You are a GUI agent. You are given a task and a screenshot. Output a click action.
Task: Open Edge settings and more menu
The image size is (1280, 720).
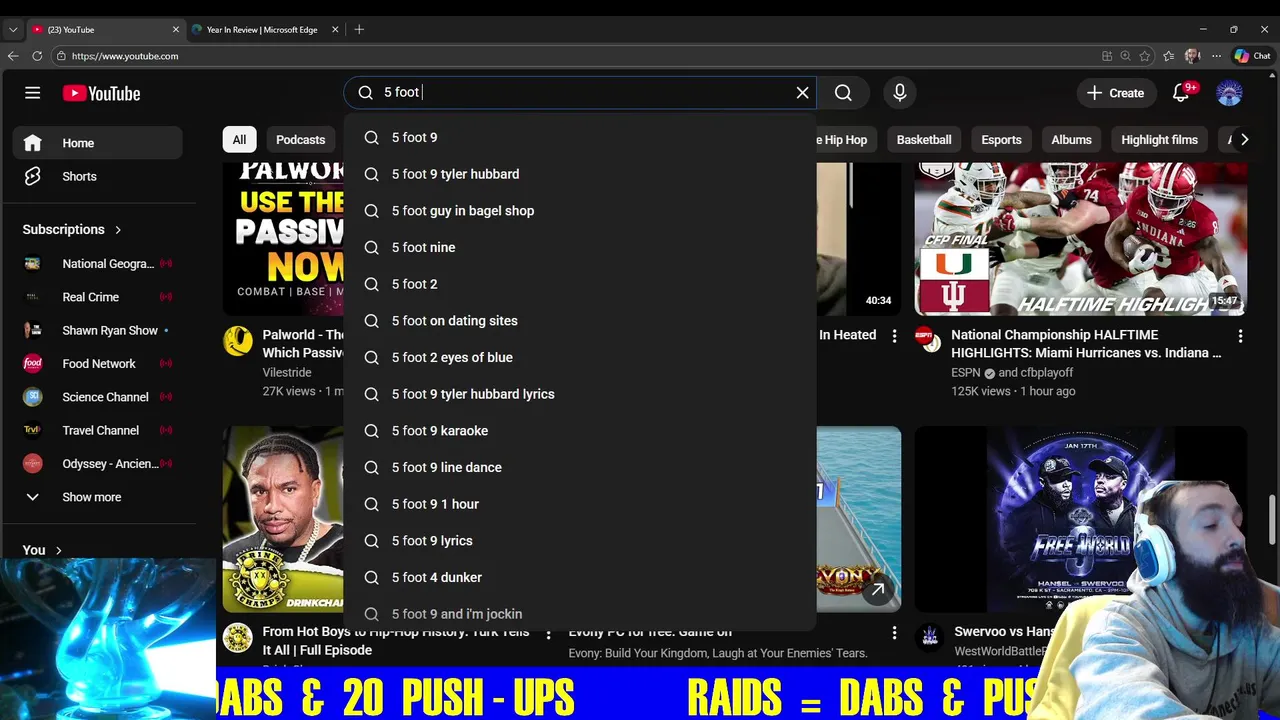click(x=1216, y=56)
